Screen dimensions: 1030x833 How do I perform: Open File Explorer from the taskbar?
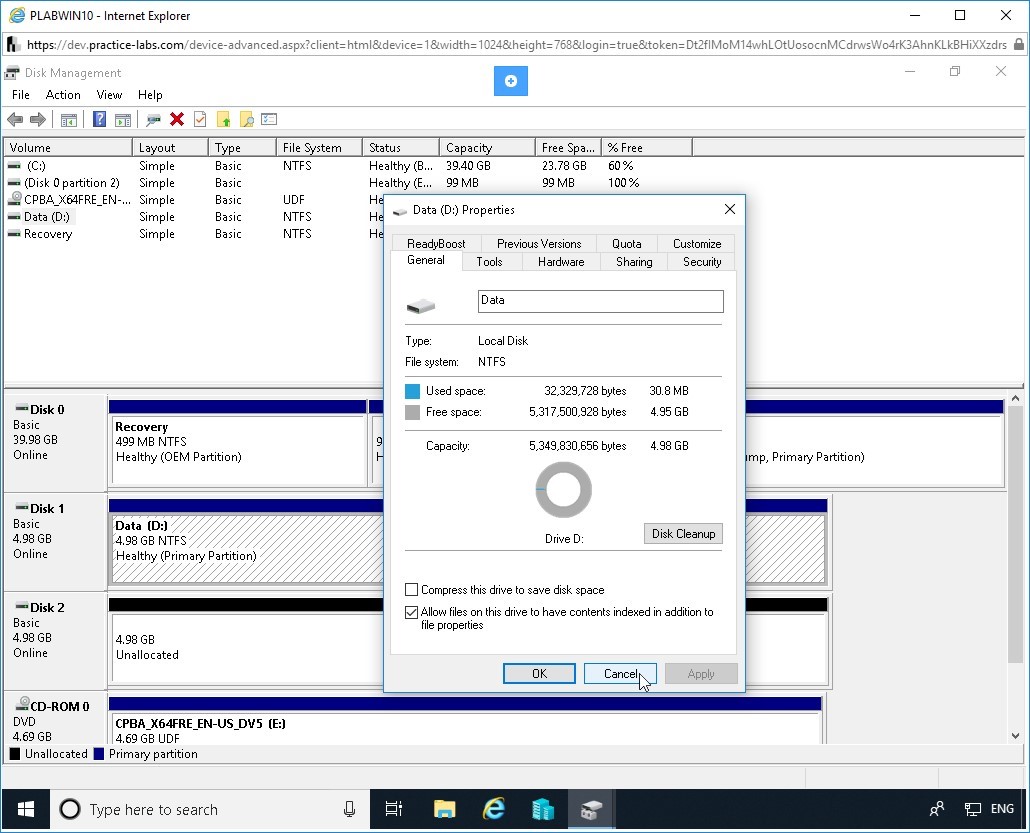click(x=445, y=809)
